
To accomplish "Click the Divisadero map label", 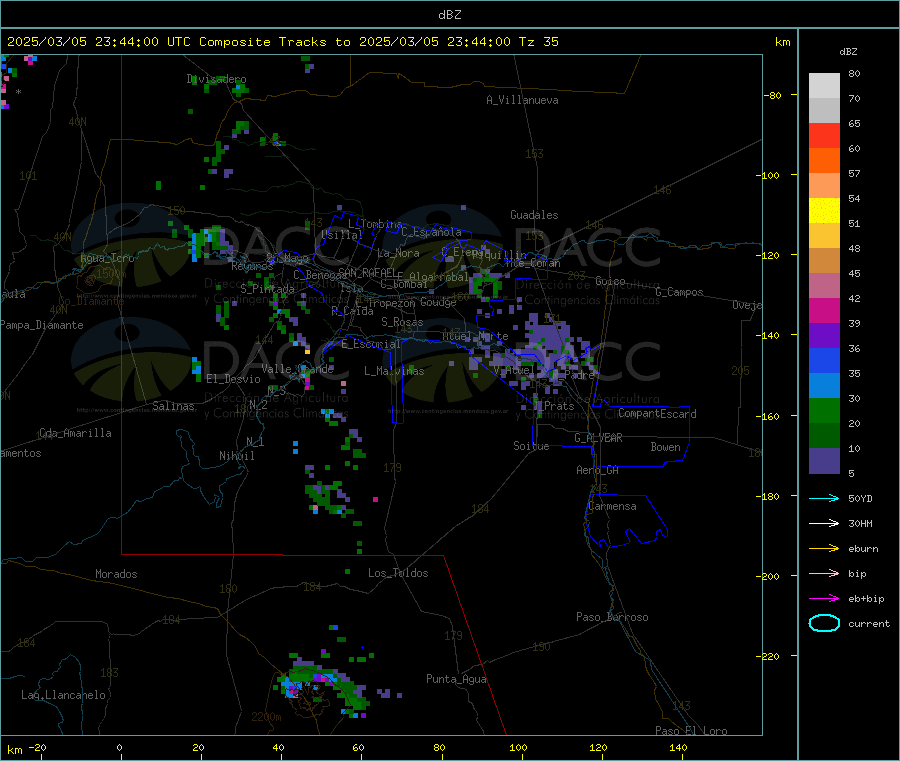I will [x=216, y=79].
